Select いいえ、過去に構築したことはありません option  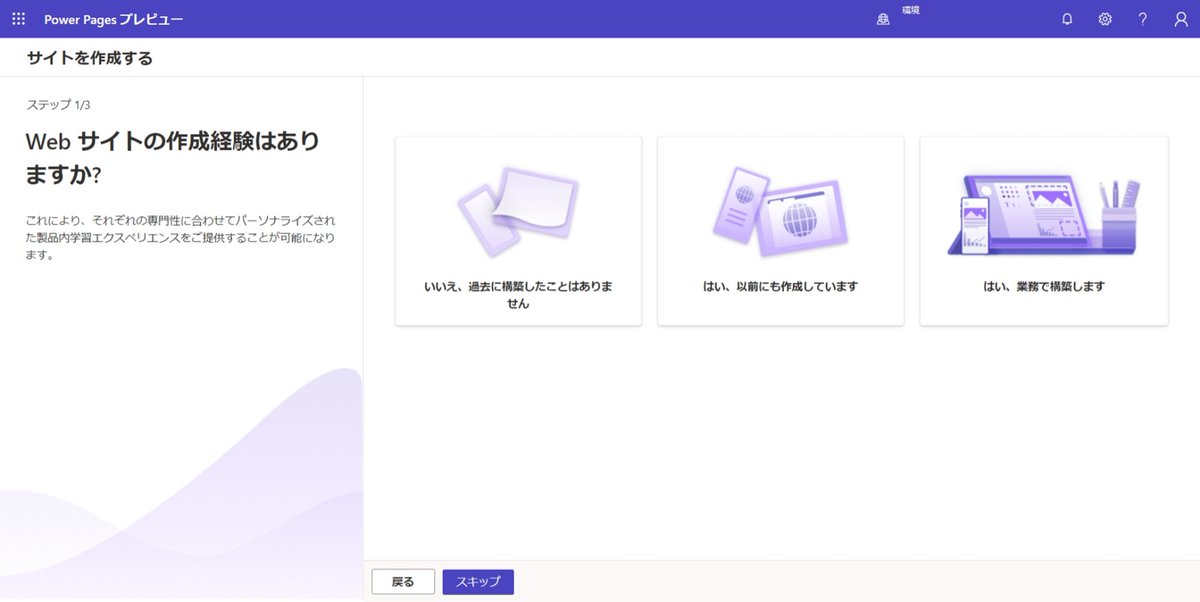(517, 230)
